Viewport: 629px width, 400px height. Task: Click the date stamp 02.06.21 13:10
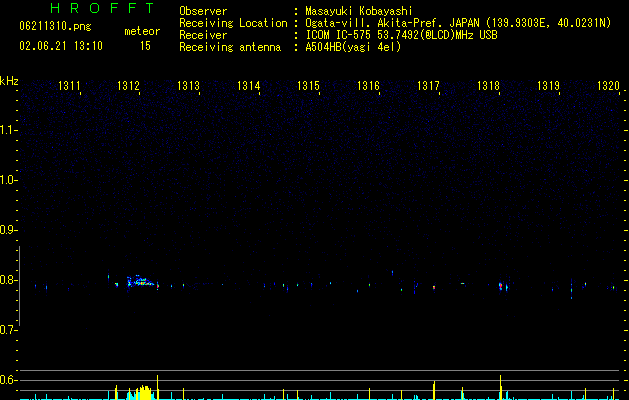click(x=61, y=46)
